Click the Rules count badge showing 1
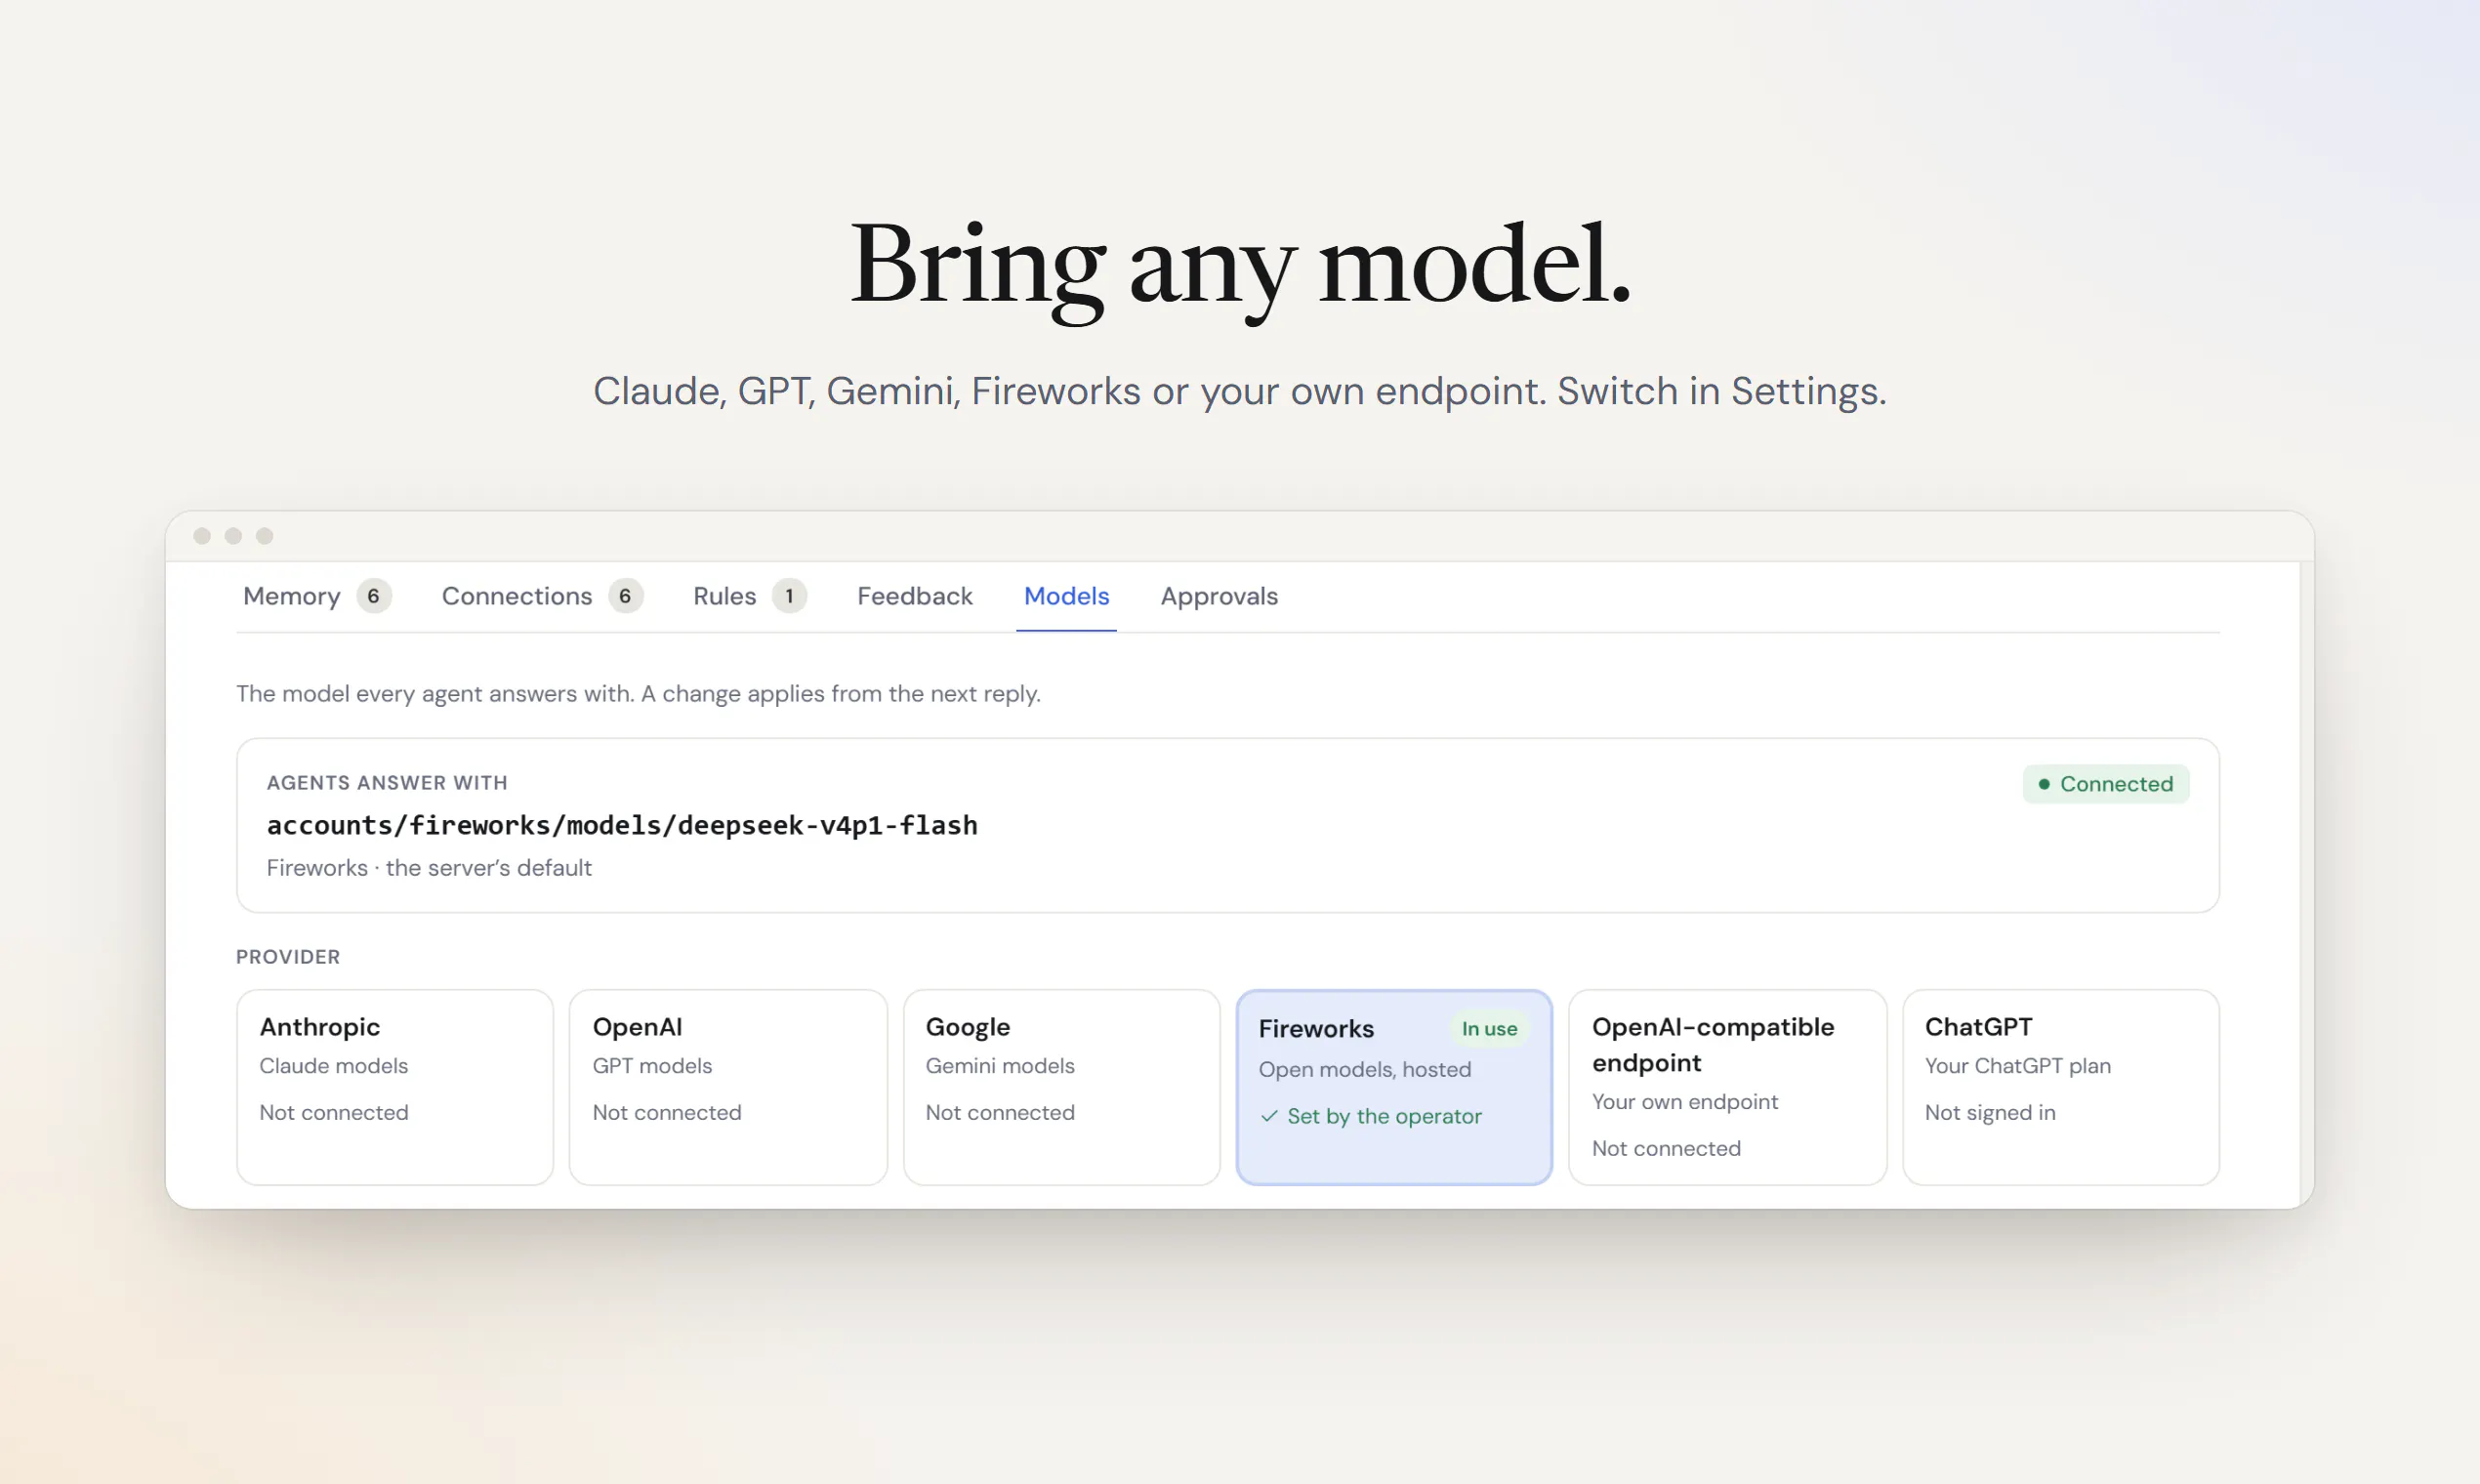This screenshot has width=2480, height=1484. coord(789,596)
